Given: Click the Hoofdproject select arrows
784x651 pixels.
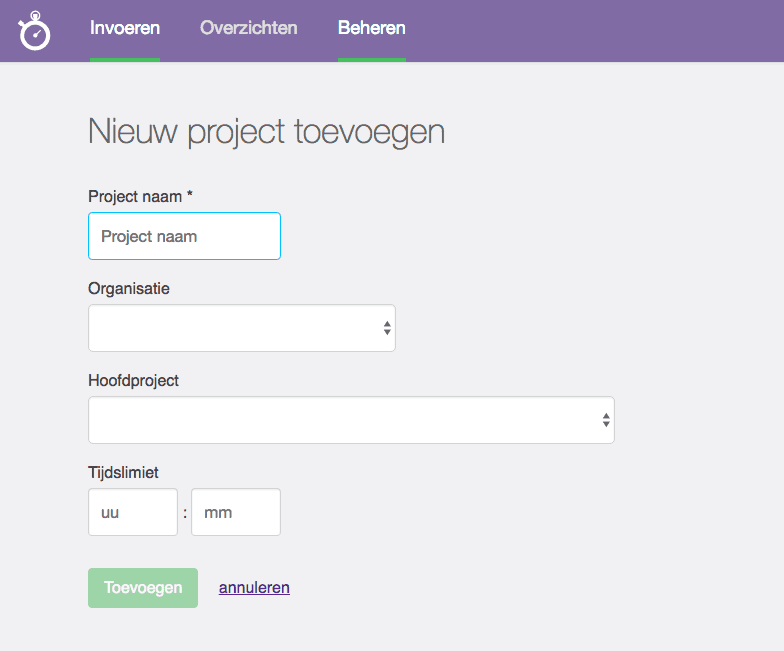Looking at the screenshot, I should (606, 420).
